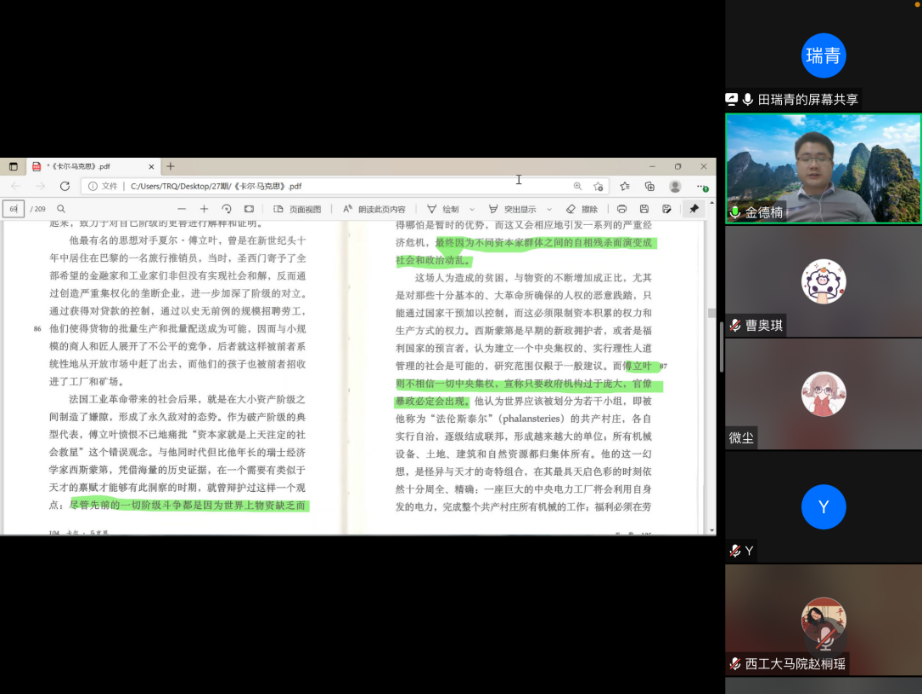This screenshot has width=922, height=694.
Task: Rotate the PDF page
Action: coord(227,209)
